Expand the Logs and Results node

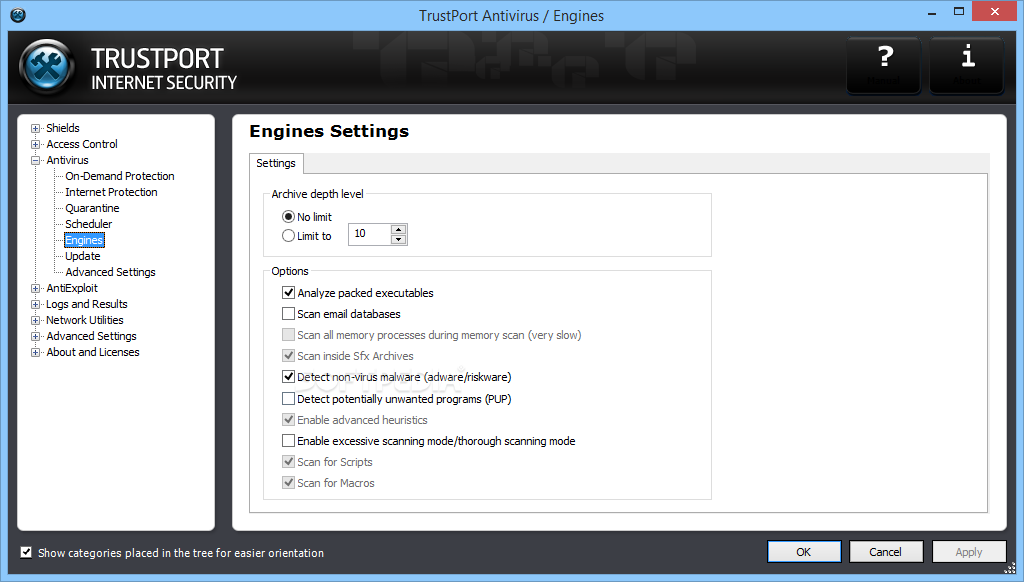pos(36,304)
